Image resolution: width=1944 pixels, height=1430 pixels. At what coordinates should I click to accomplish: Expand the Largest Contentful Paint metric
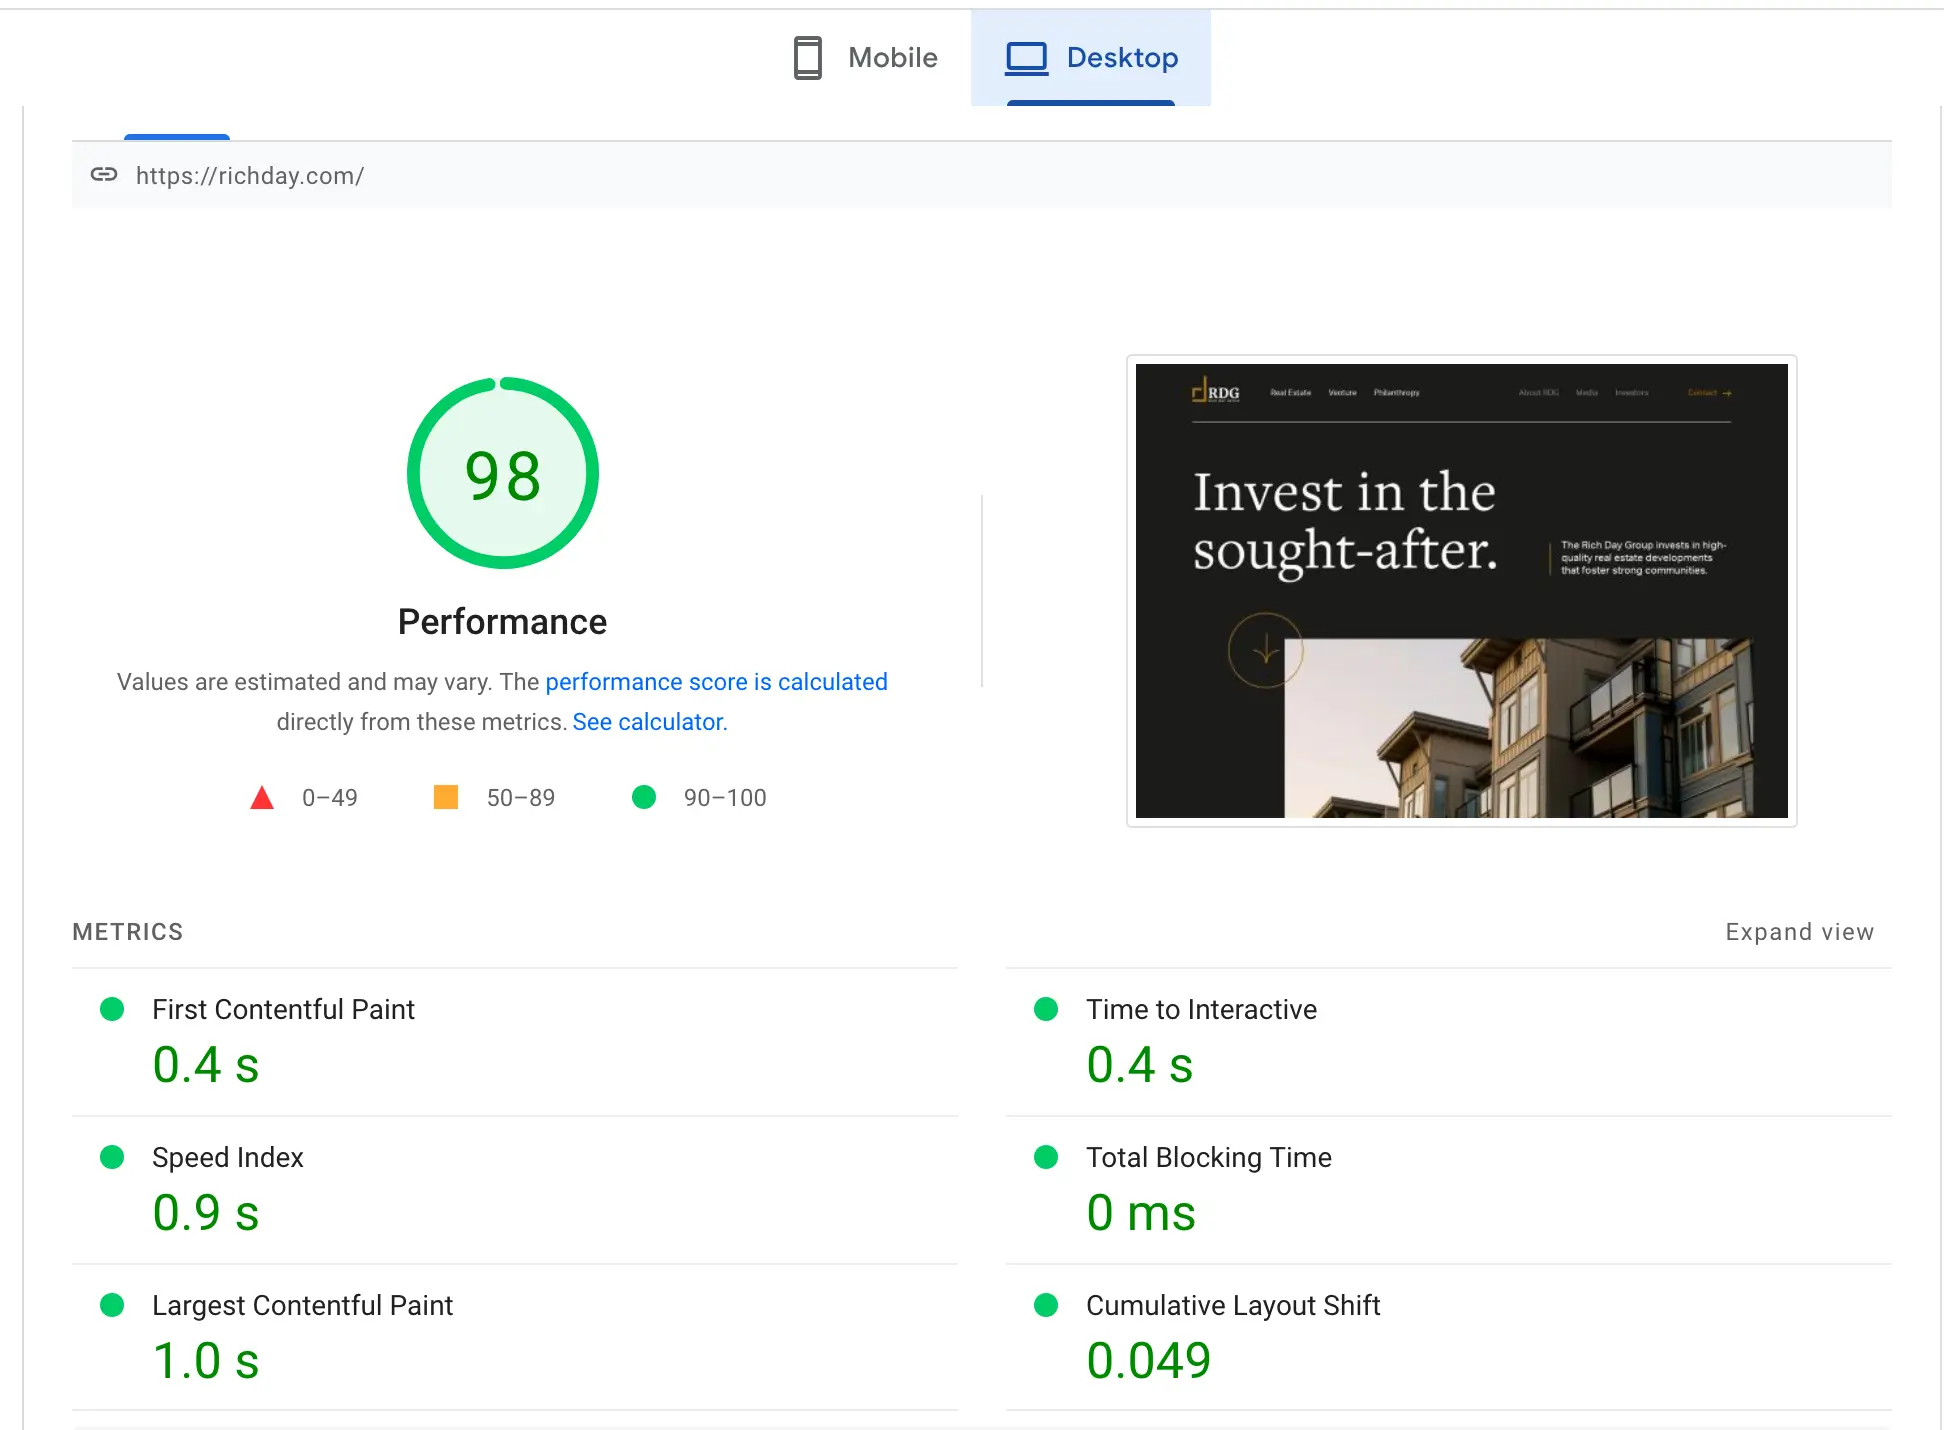point(515,1338)
